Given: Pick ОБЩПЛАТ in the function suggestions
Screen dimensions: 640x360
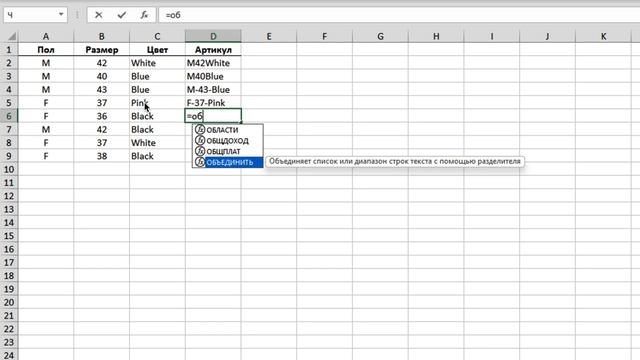Looking at the screenshot, I should click(223, 151).
